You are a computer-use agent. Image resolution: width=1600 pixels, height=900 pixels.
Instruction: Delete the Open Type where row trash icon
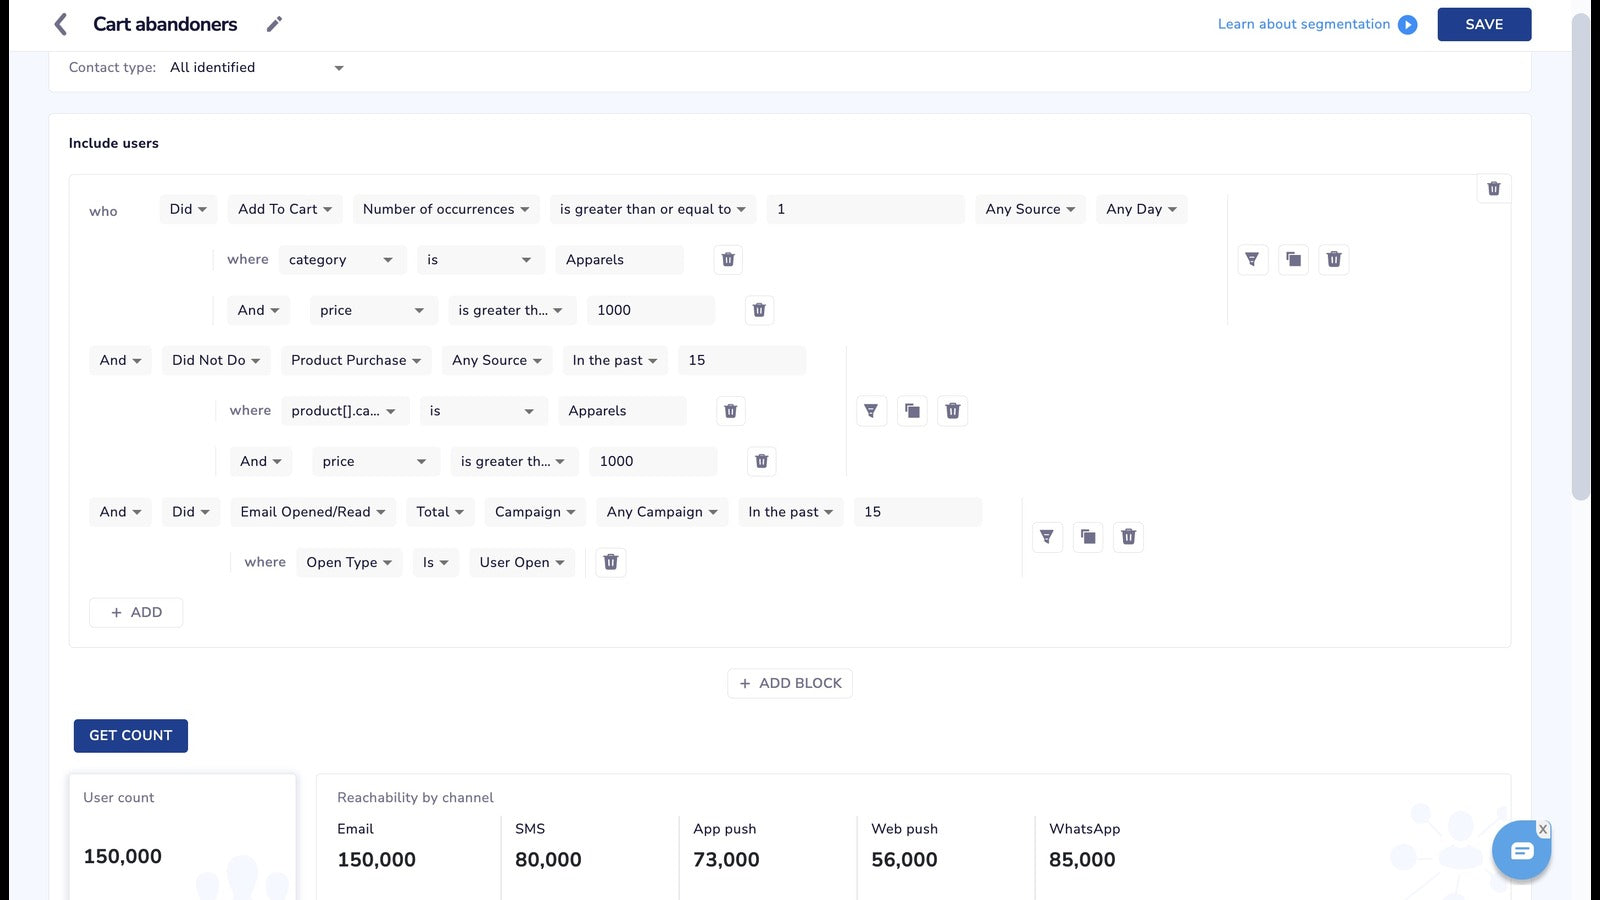point(610,561)
